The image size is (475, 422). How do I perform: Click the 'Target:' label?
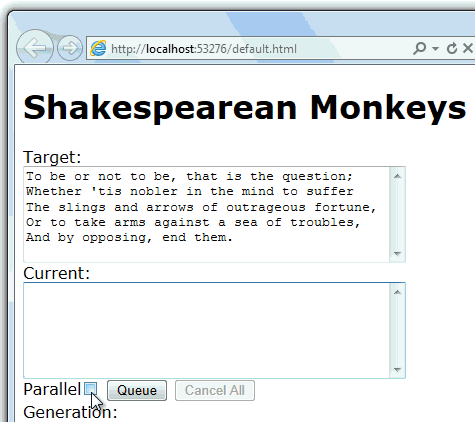52,157
